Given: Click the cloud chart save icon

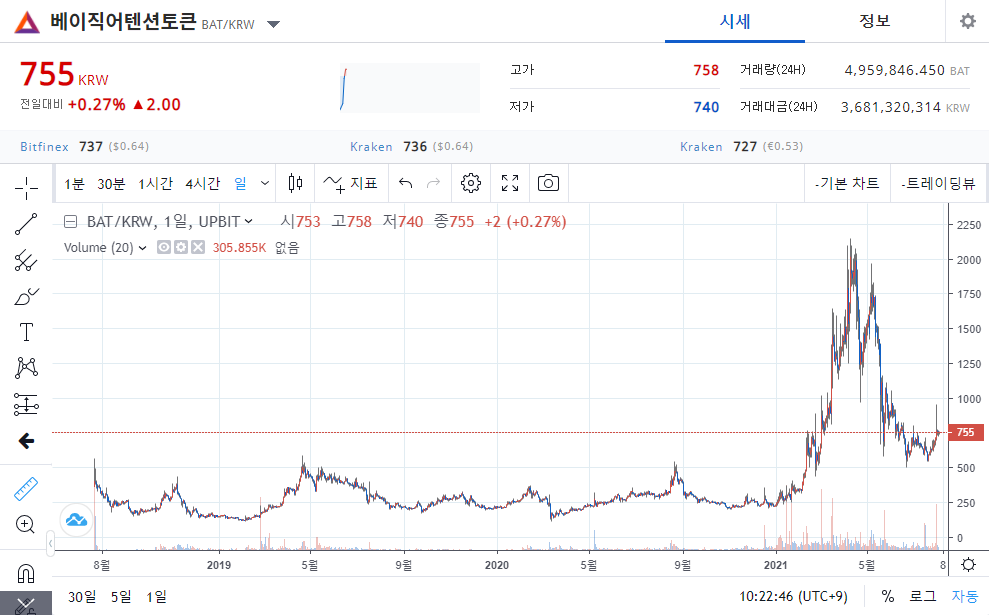Looking at the screenshot, I should 76,520.
